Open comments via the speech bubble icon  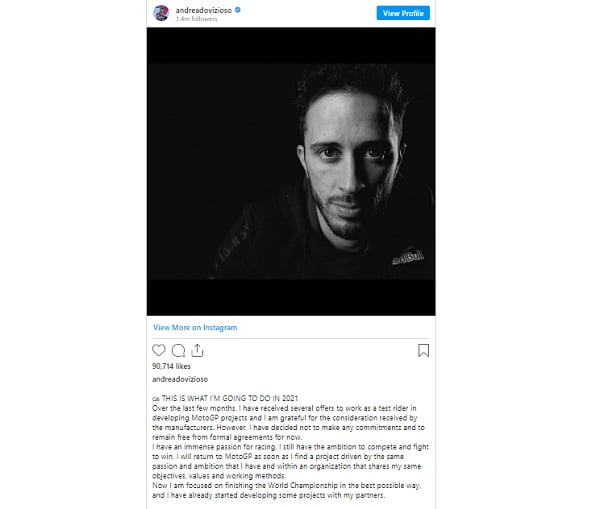178,350
